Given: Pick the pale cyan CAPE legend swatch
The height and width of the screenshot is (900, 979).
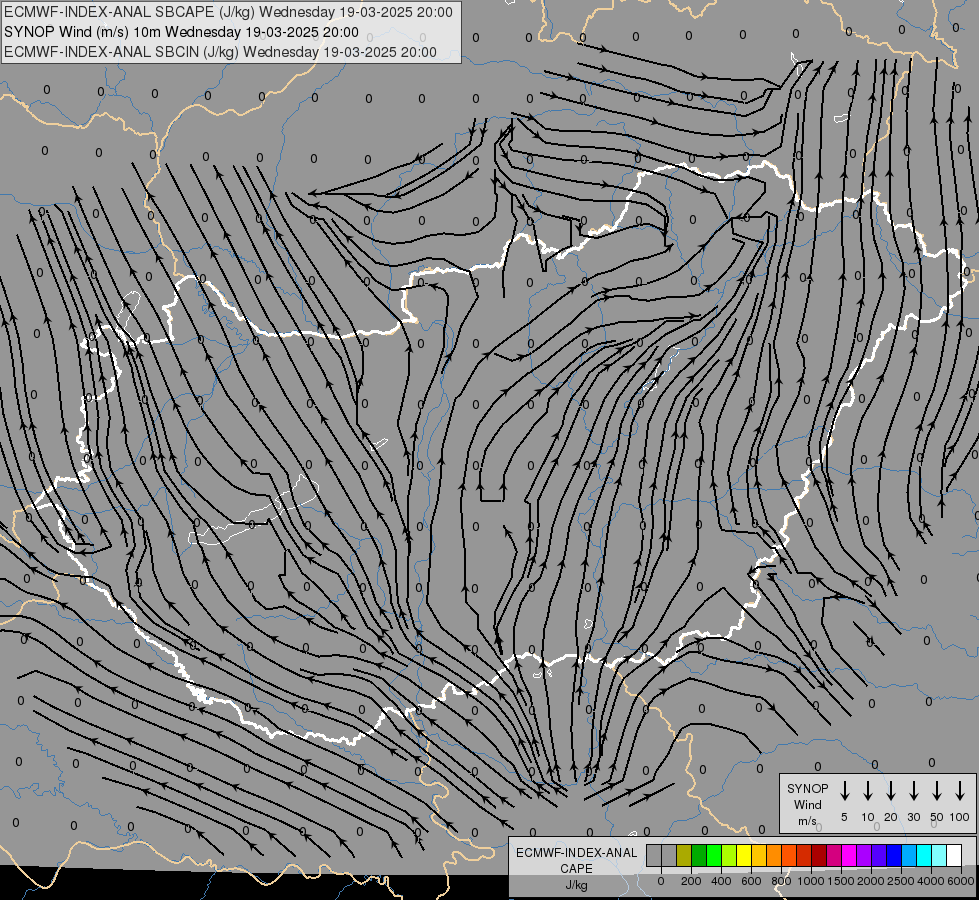Looking at the screenshot, I should (x=940, y=855).
